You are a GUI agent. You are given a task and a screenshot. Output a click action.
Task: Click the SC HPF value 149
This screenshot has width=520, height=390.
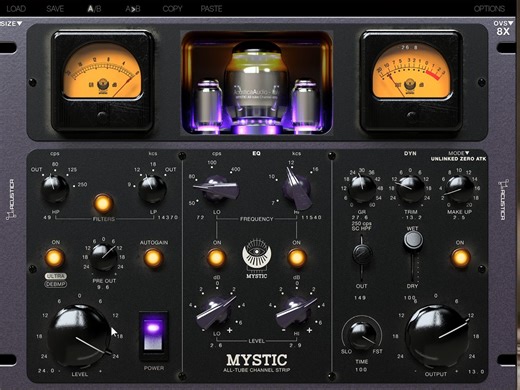pos(360,297)
